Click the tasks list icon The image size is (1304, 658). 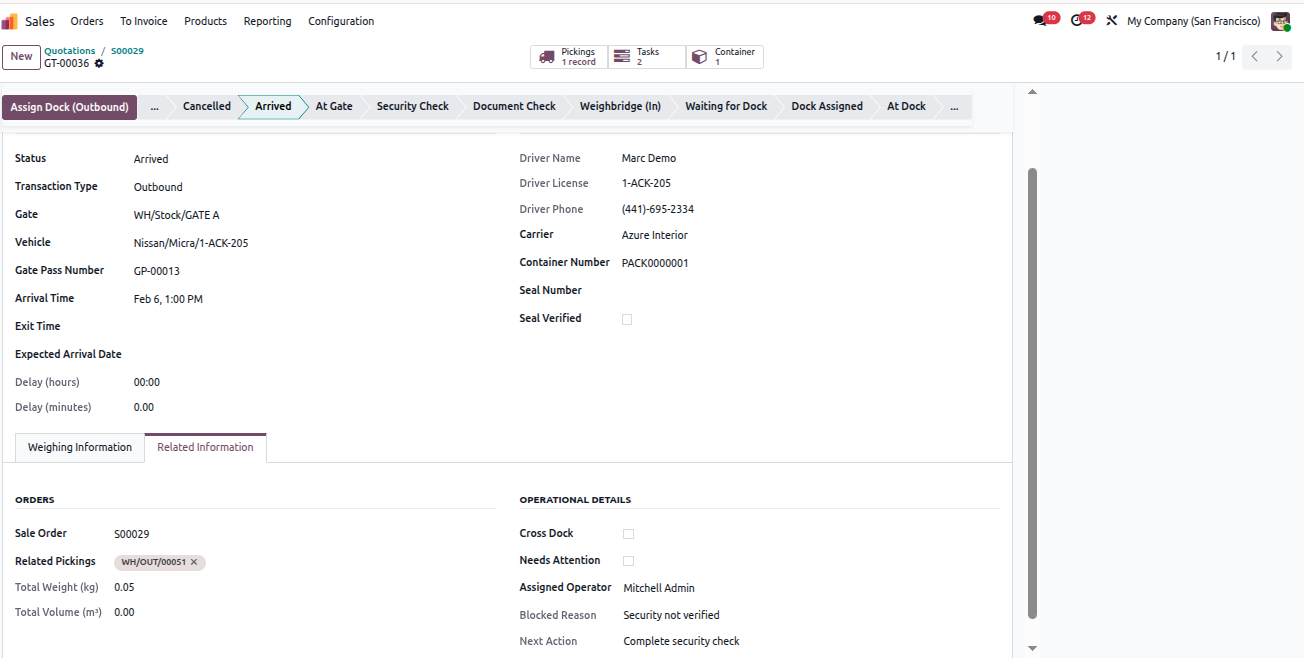[622, 57]
